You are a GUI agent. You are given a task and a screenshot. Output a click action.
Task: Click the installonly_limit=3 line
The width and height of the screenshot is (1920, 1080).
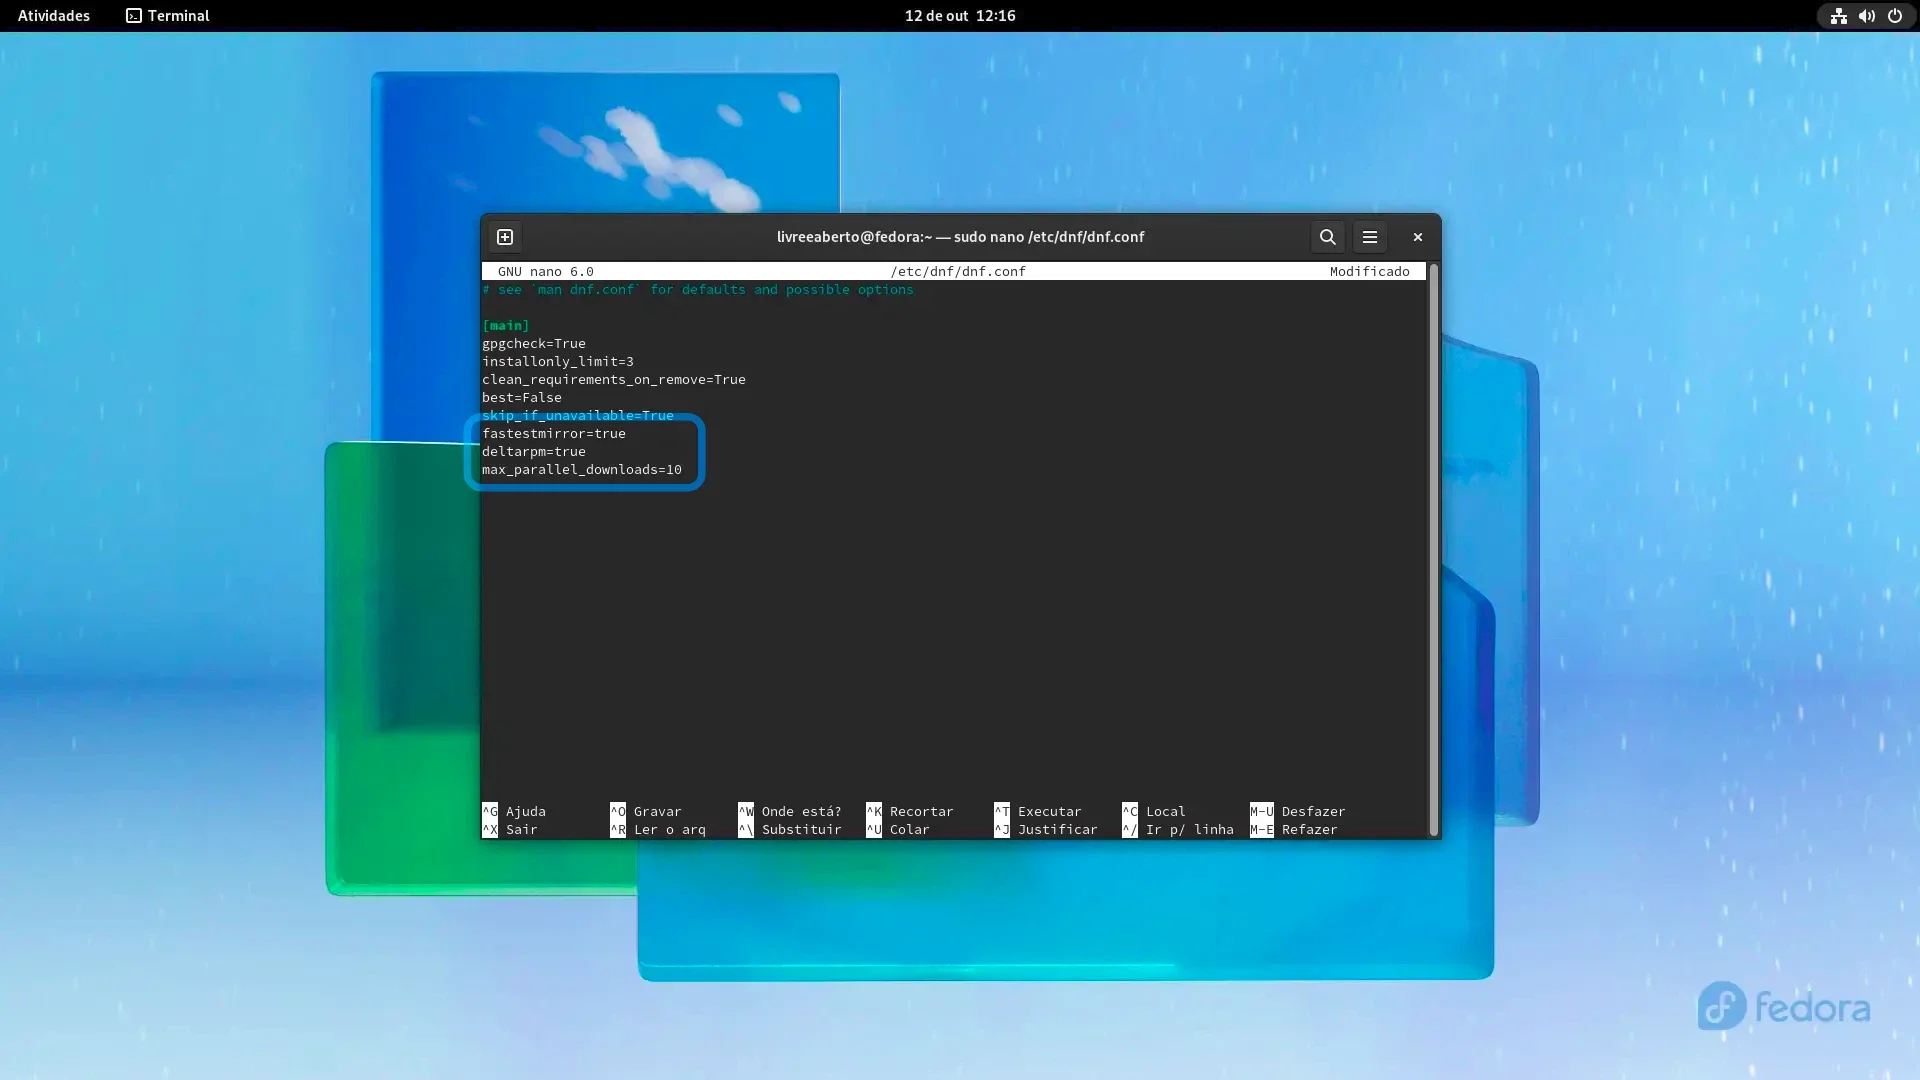pos(558,361)
